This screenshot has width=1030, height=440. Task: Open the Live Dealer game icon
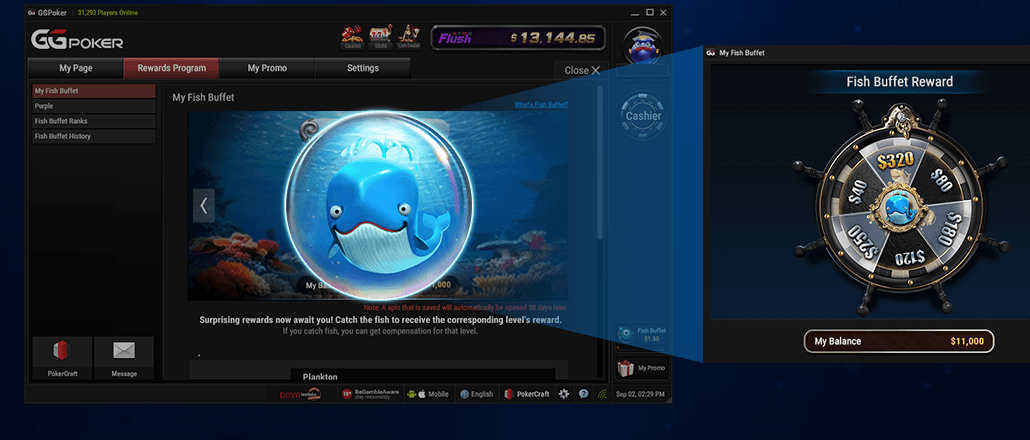[410, 37]
